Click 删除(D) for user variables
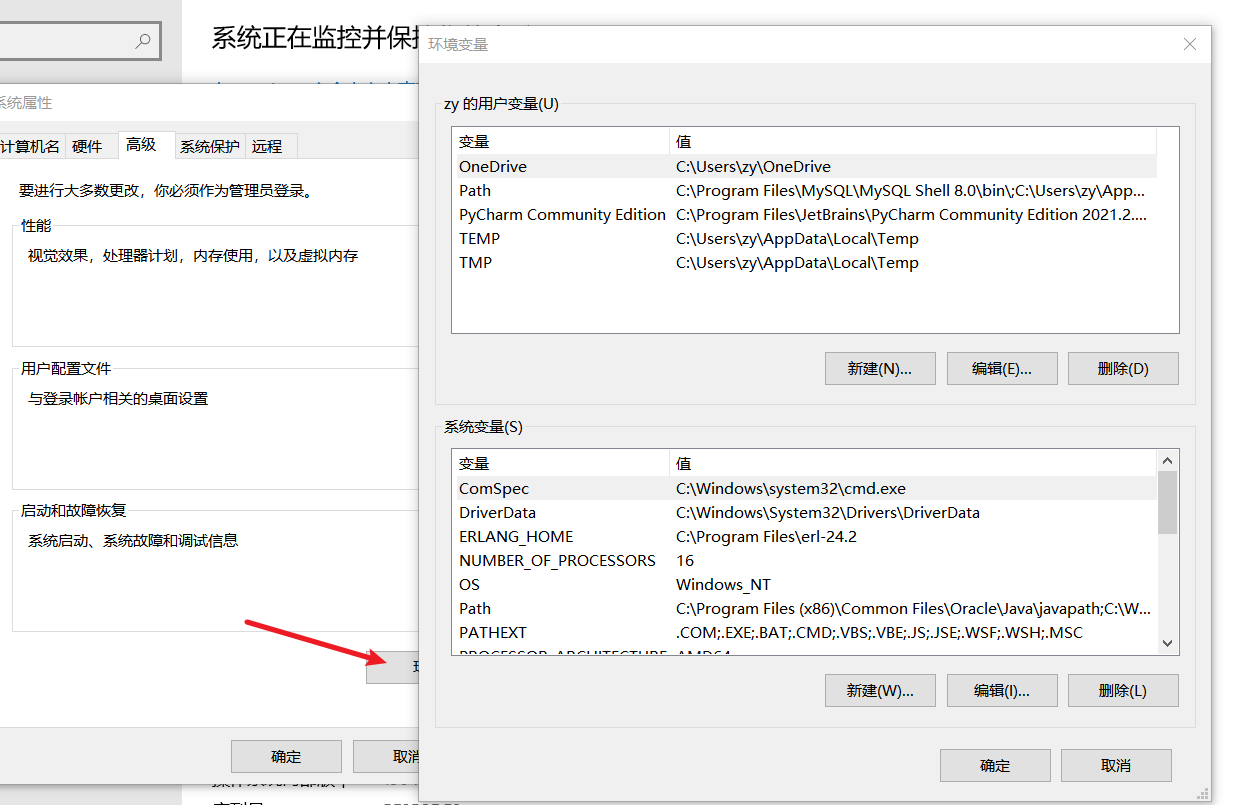The image size is (1240, 805). [x=1123, y=368]
